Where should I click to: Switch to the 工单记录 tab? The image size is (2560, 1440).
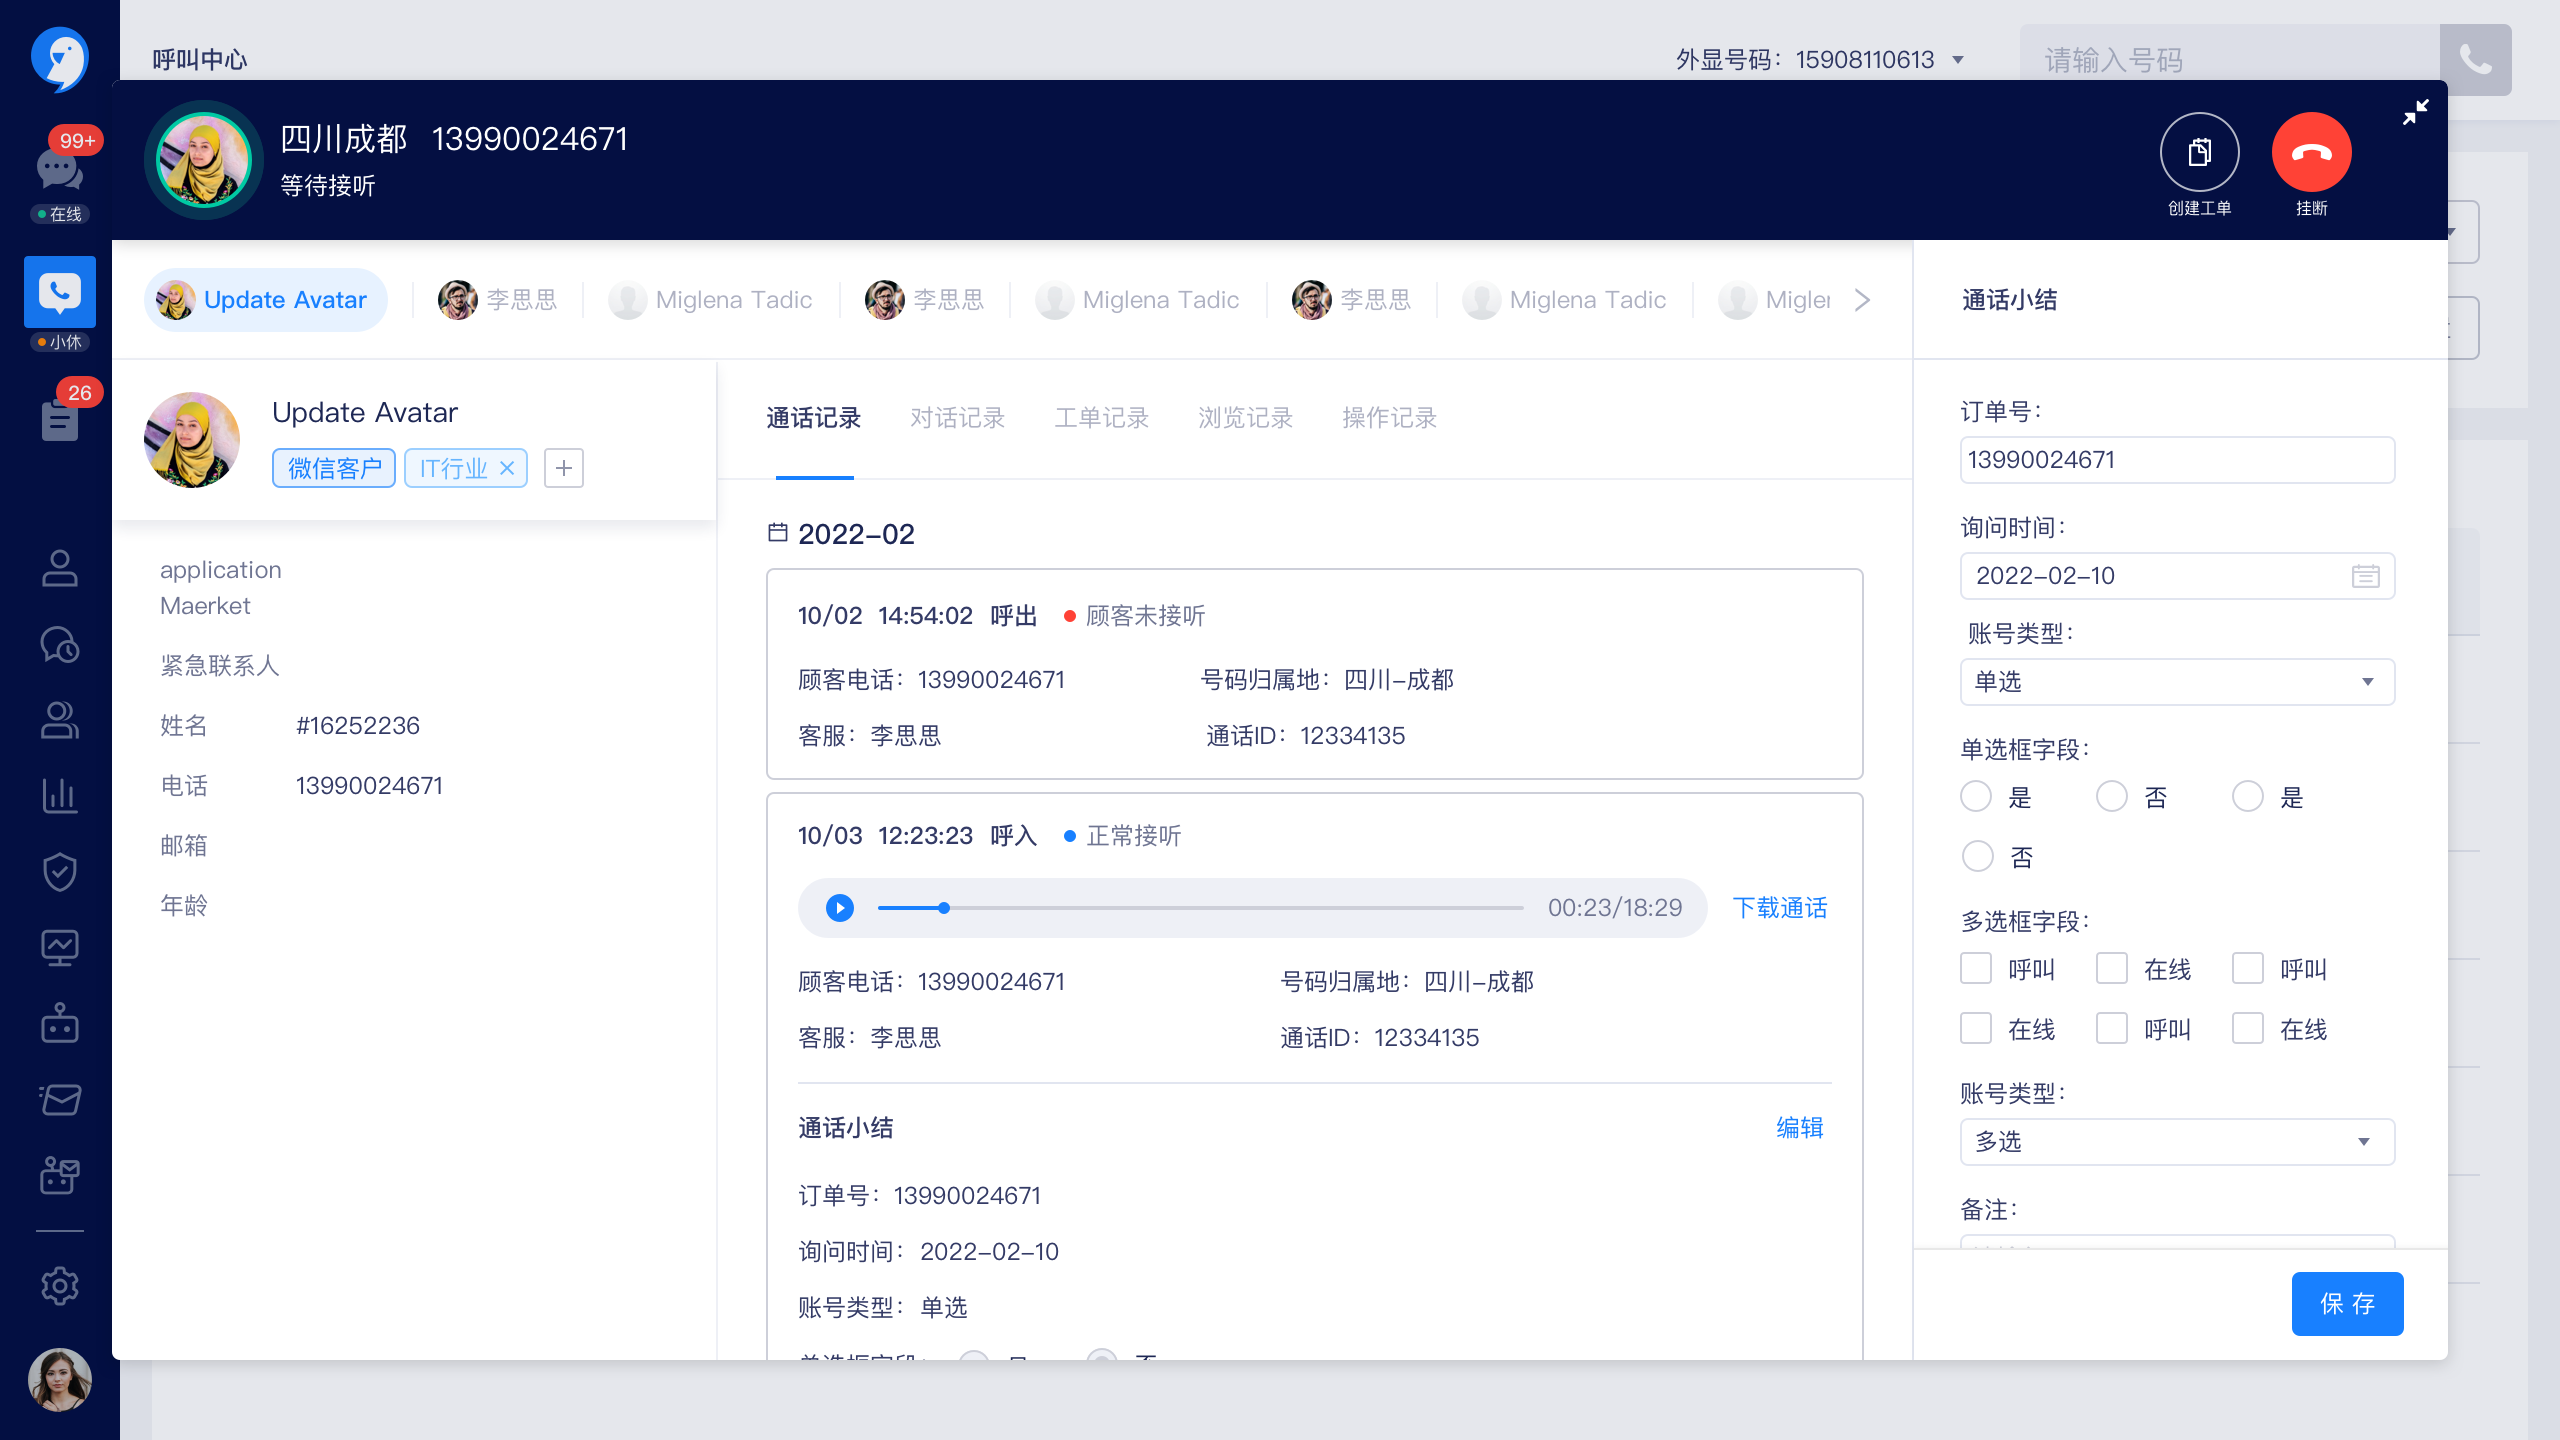(x=1101, y=418)
